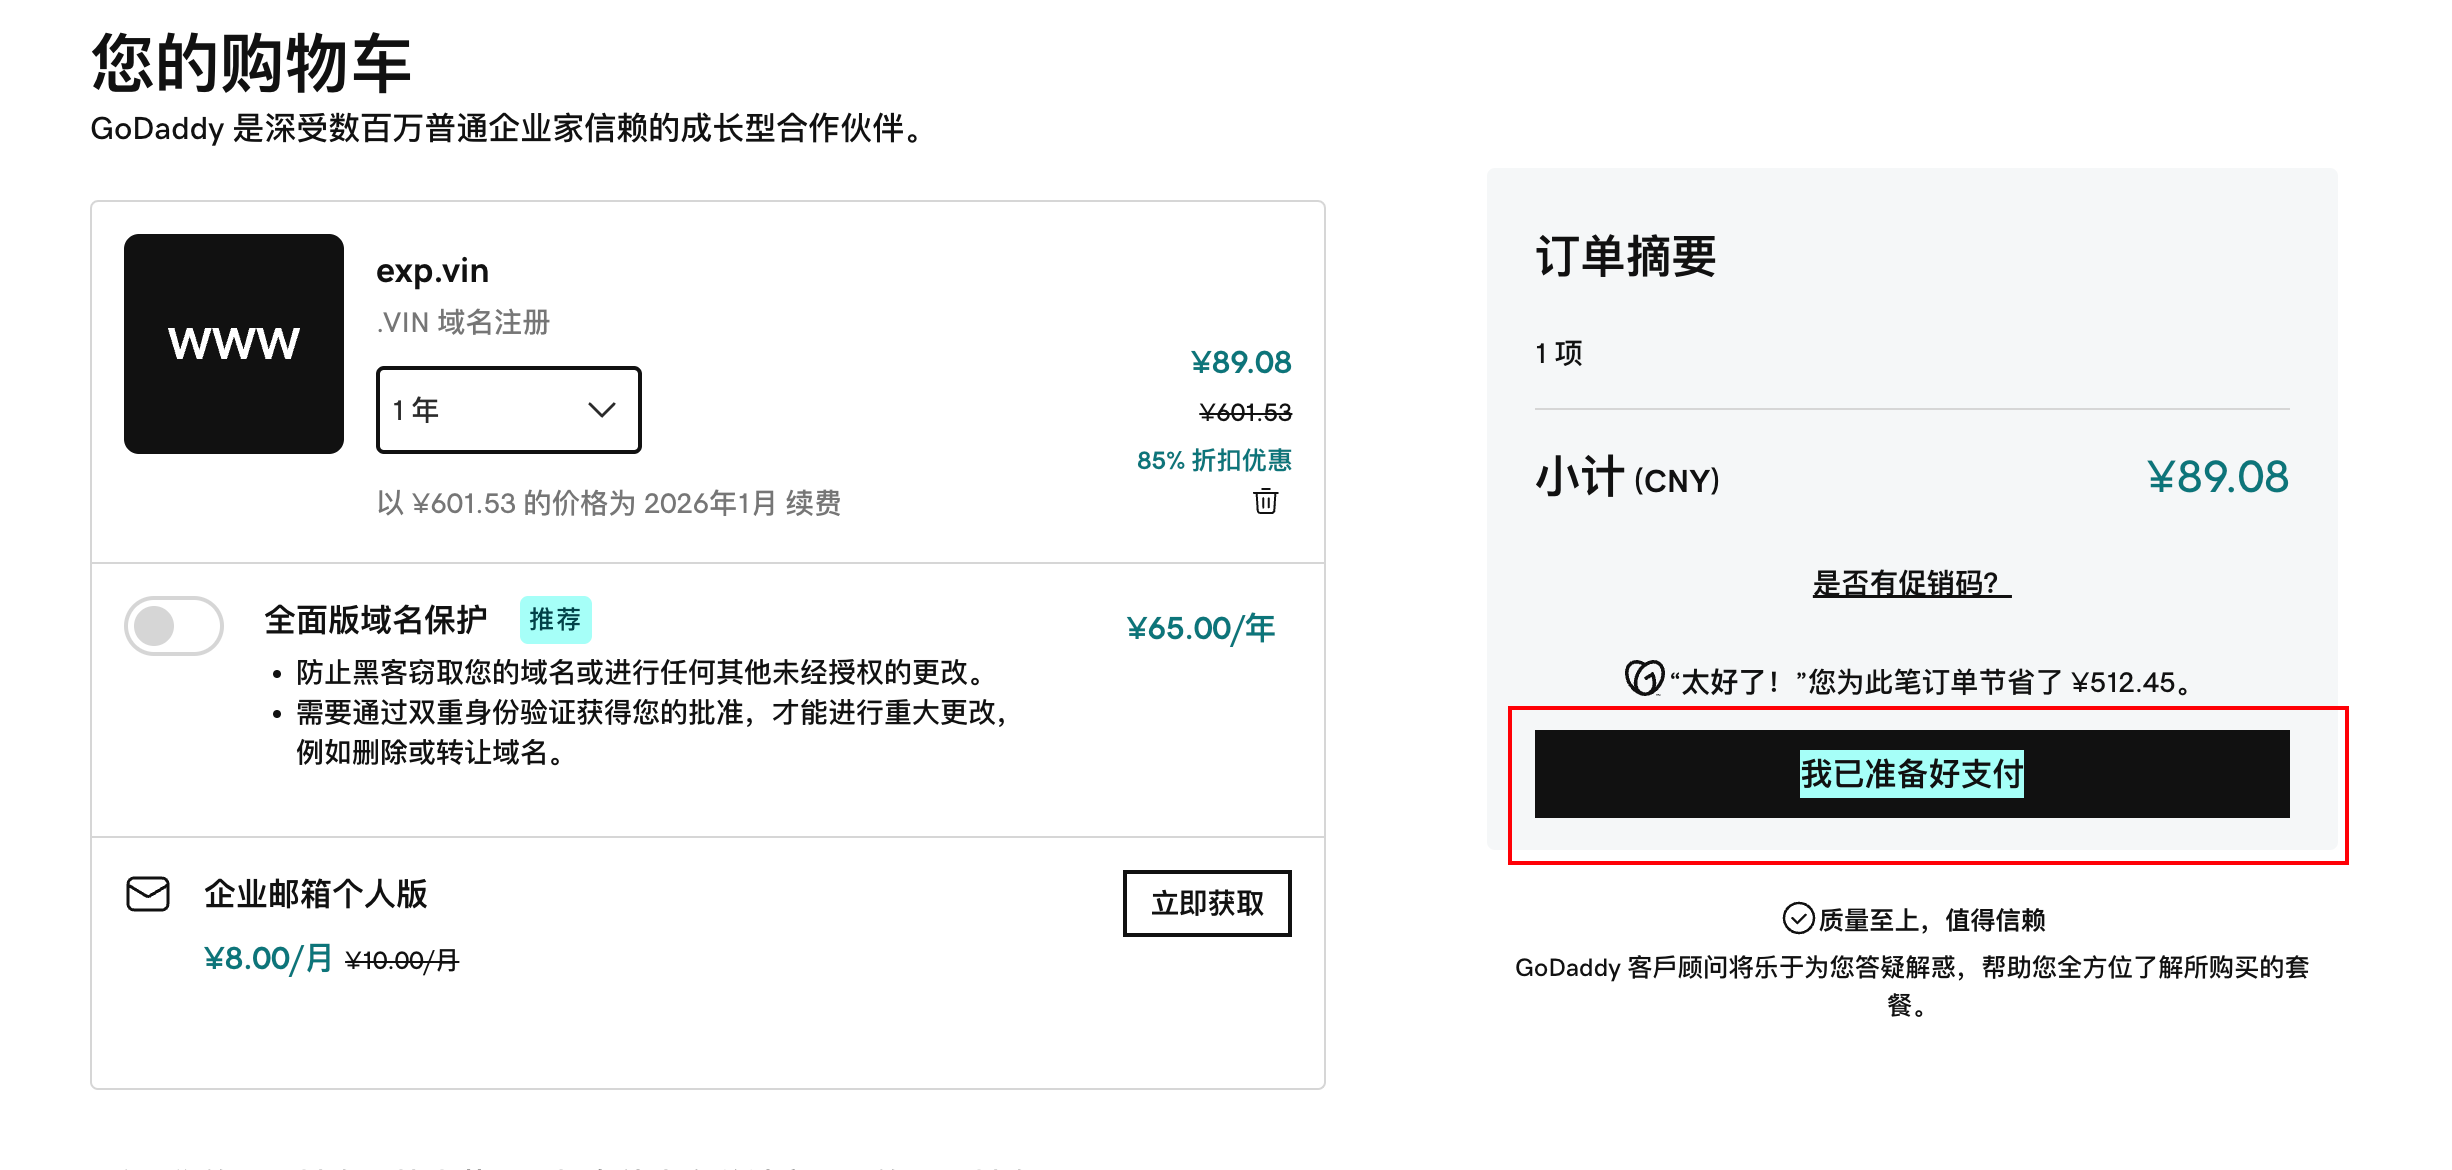The height and width of the screenshot is (1170, 2452).
Task: Click the 立即获取 button
Action: pos(1207,903)
